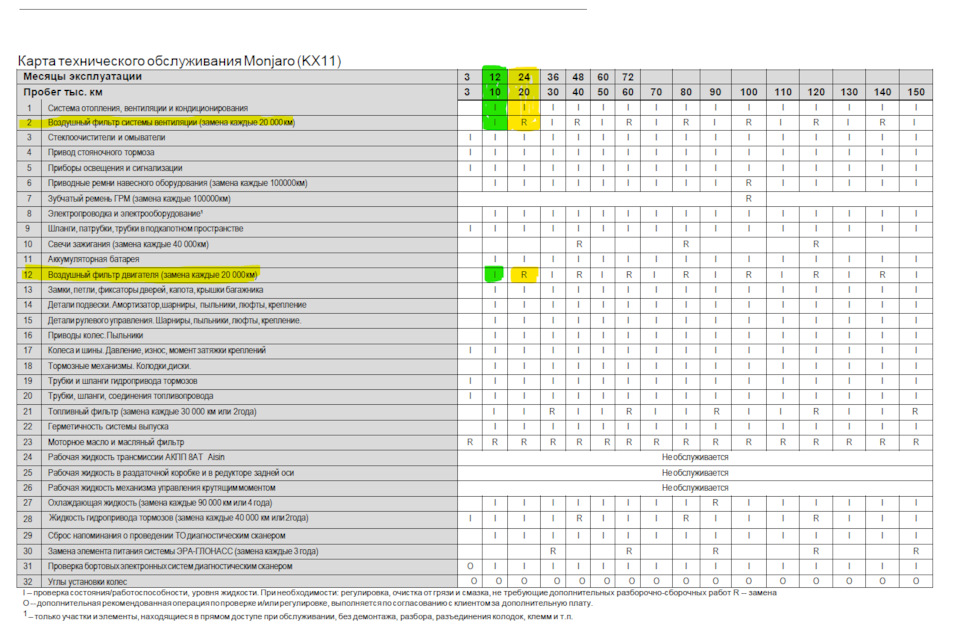Click the '70' mileage column header
This screenshot has height=632, width=960.
pos(656,92)
